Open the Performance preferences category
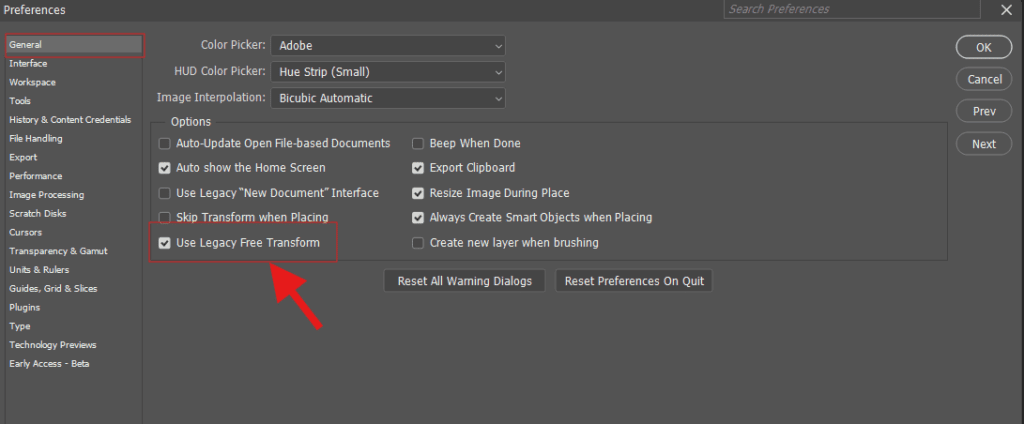The image size is (1024, 424). pyautogui.click(x=36, y=176)
